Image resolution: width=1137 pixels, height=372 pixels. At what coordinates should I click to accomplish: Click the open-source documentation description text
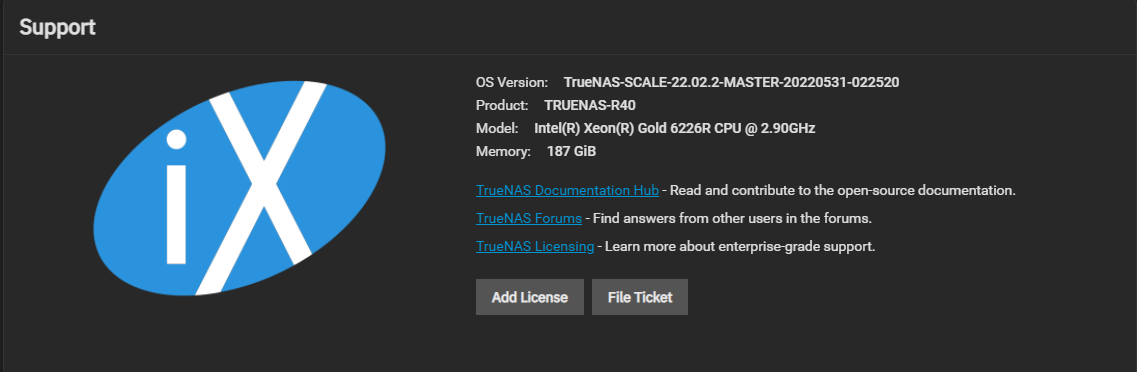point(843,191)
